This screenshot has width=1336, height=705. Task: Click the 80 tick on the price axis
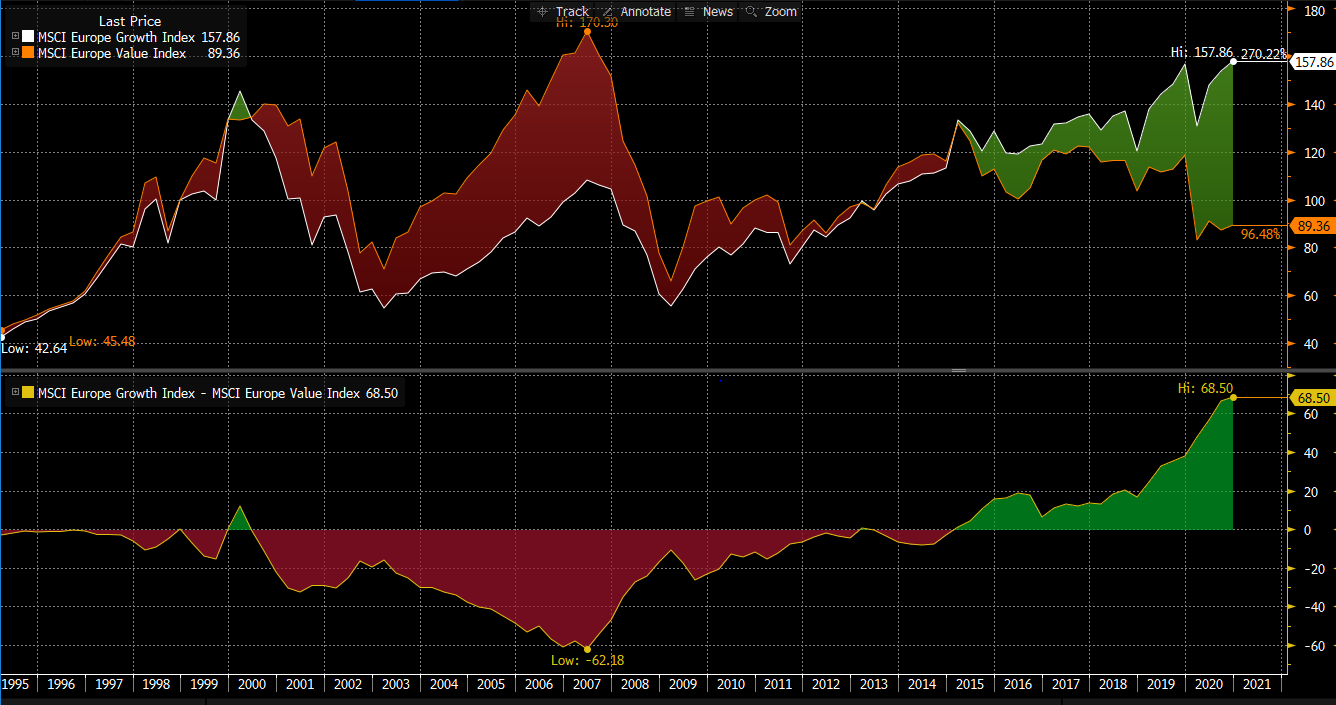point(1309,249)
